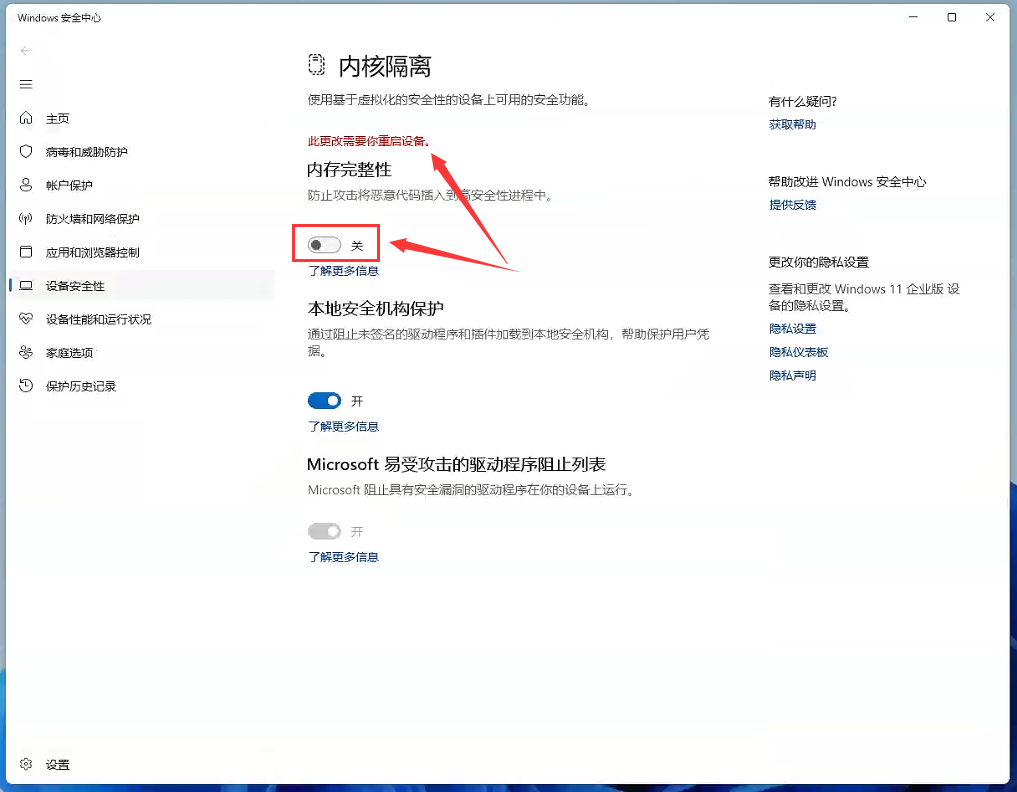Viewport: 1017px width, 792px height.
Task: Click the heart icon for 设备性能和运行状况
Action: click(x=26, y=318)
